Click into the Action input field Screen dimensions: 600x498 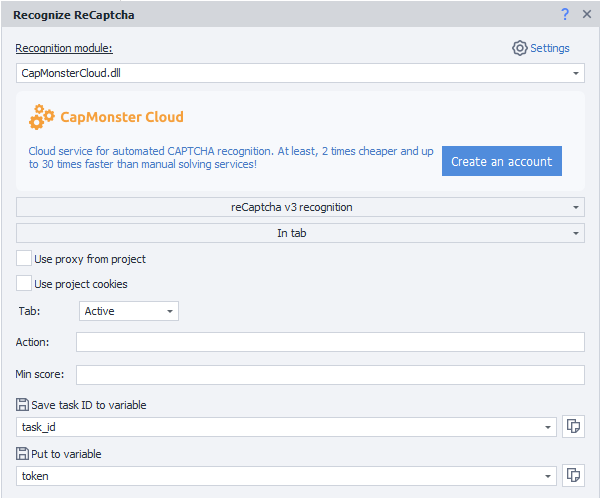point(330,342)
